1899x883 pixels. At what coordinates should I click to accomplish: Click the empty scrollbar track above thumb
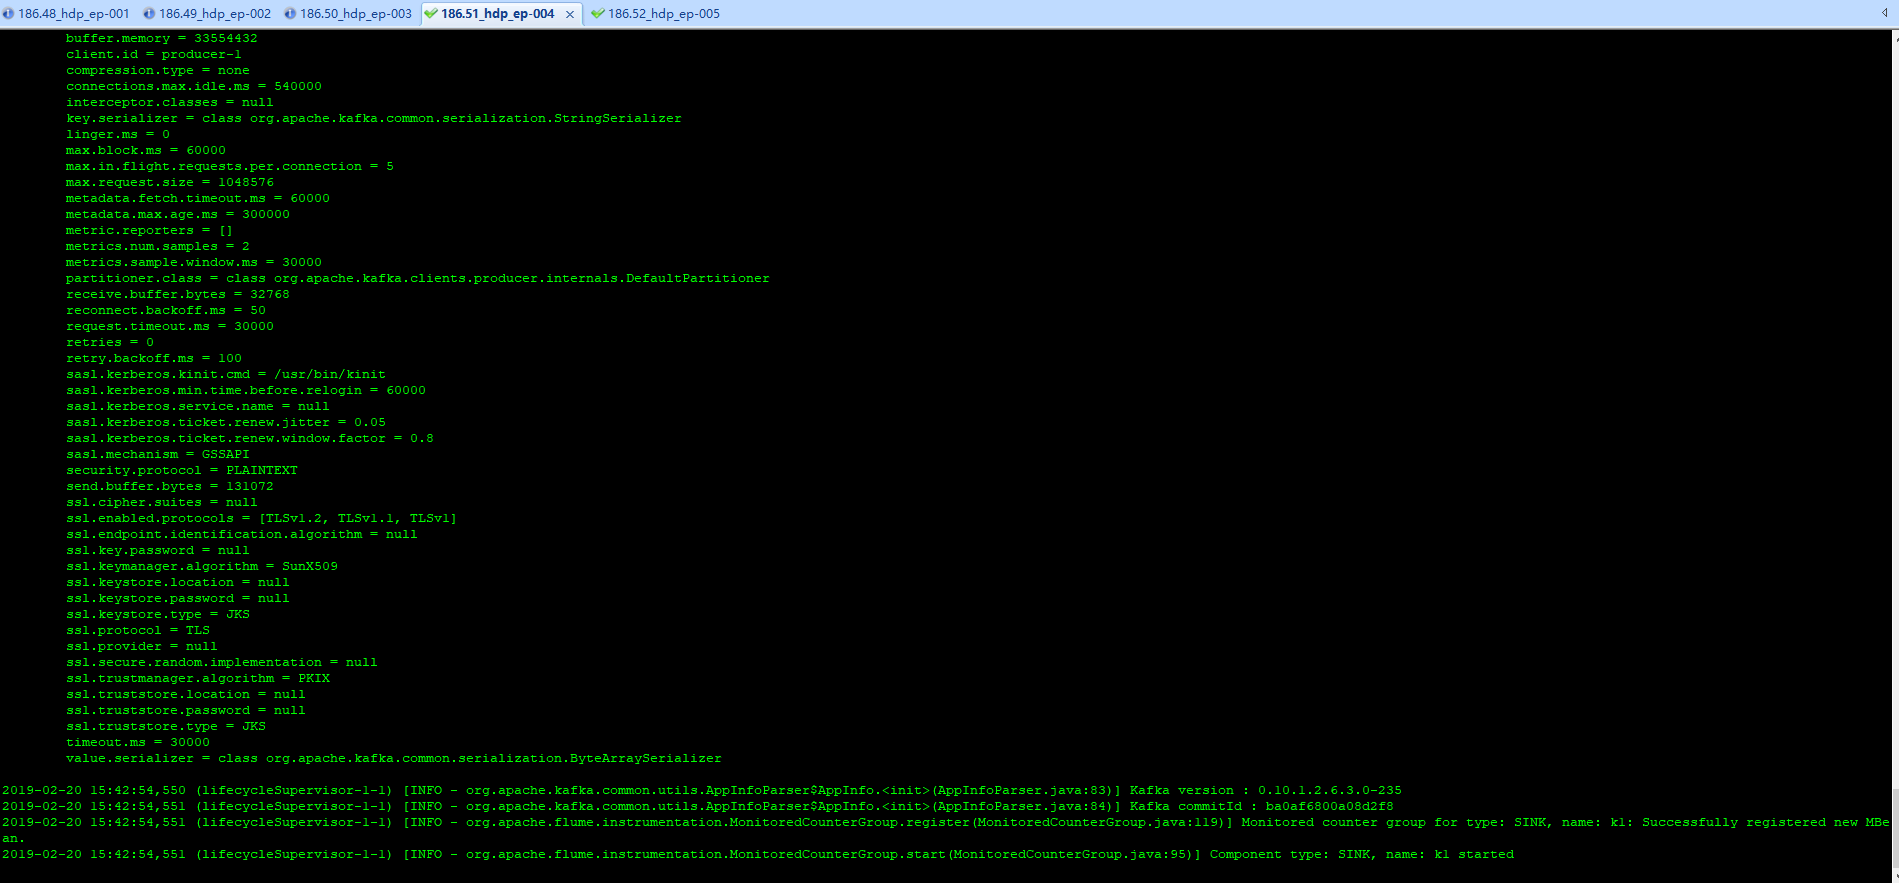click(x=1893, y=400)
